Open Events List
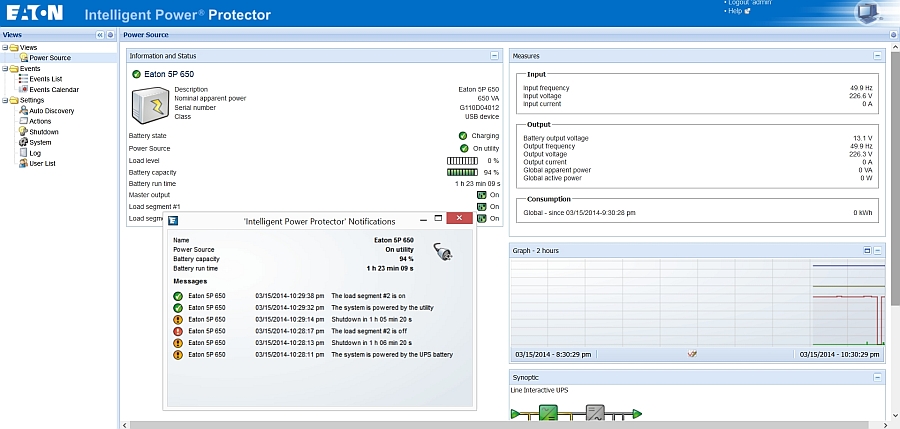The height and width of the screenshot is (429, 900). [x=46, y=79]
